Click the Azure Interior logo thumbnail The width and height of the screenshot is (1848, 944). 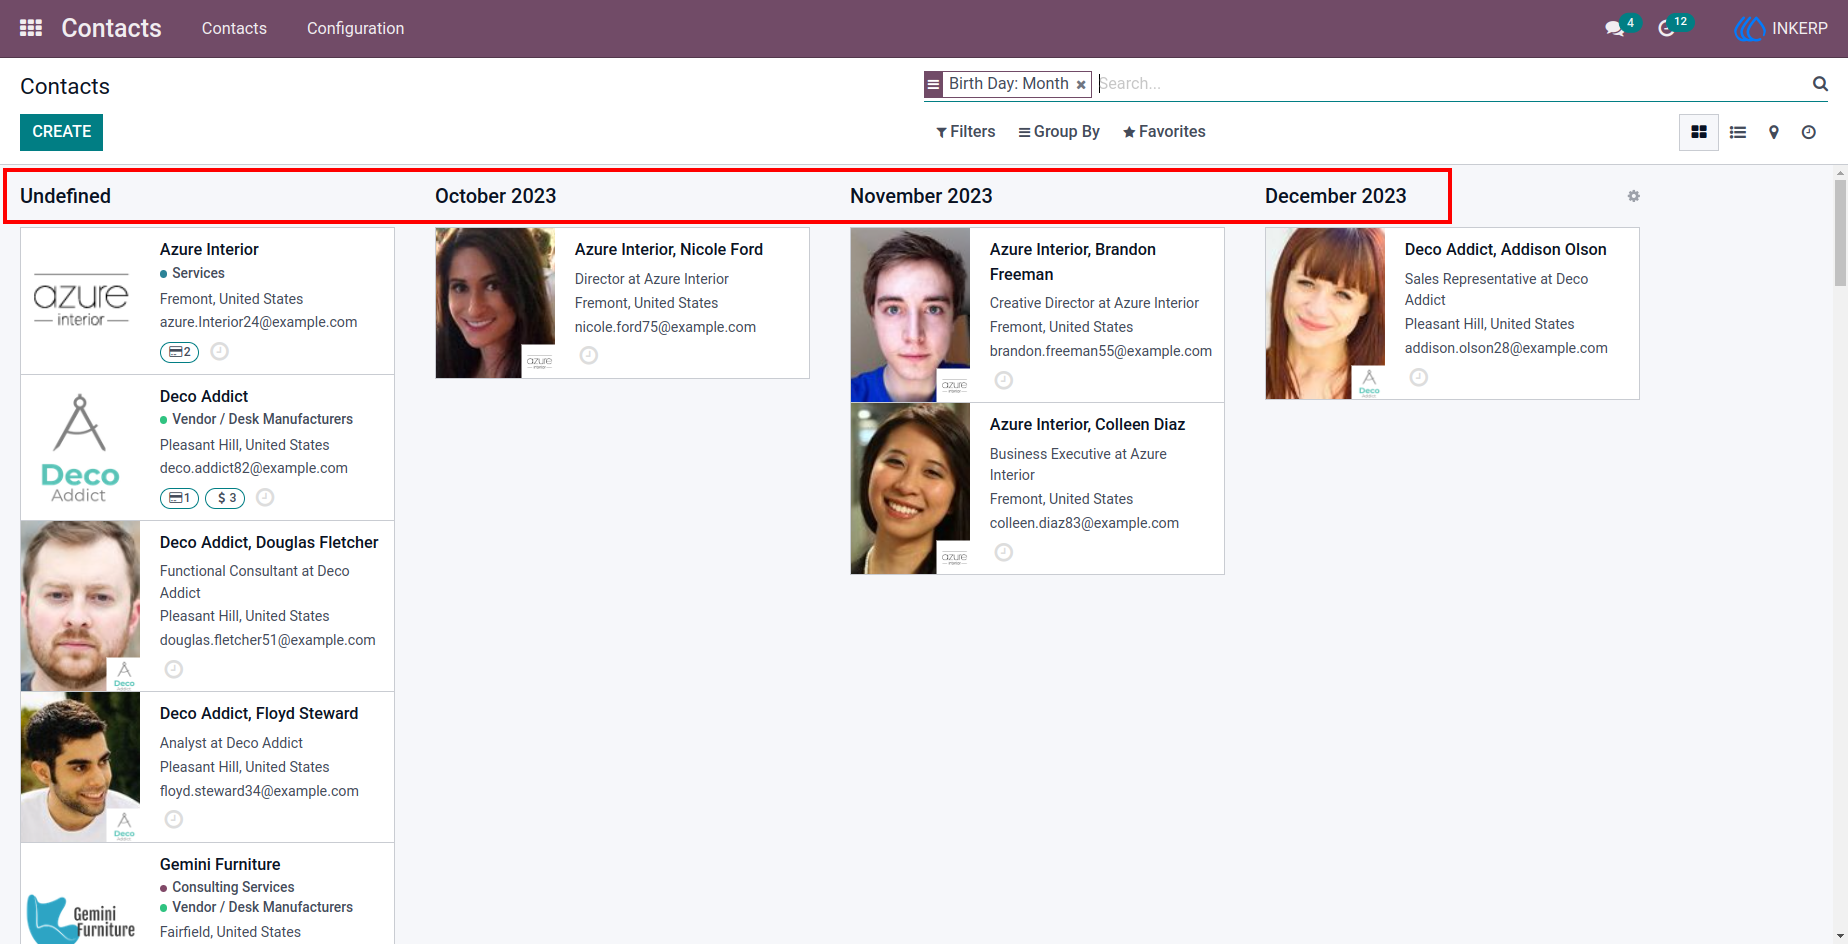81,301
